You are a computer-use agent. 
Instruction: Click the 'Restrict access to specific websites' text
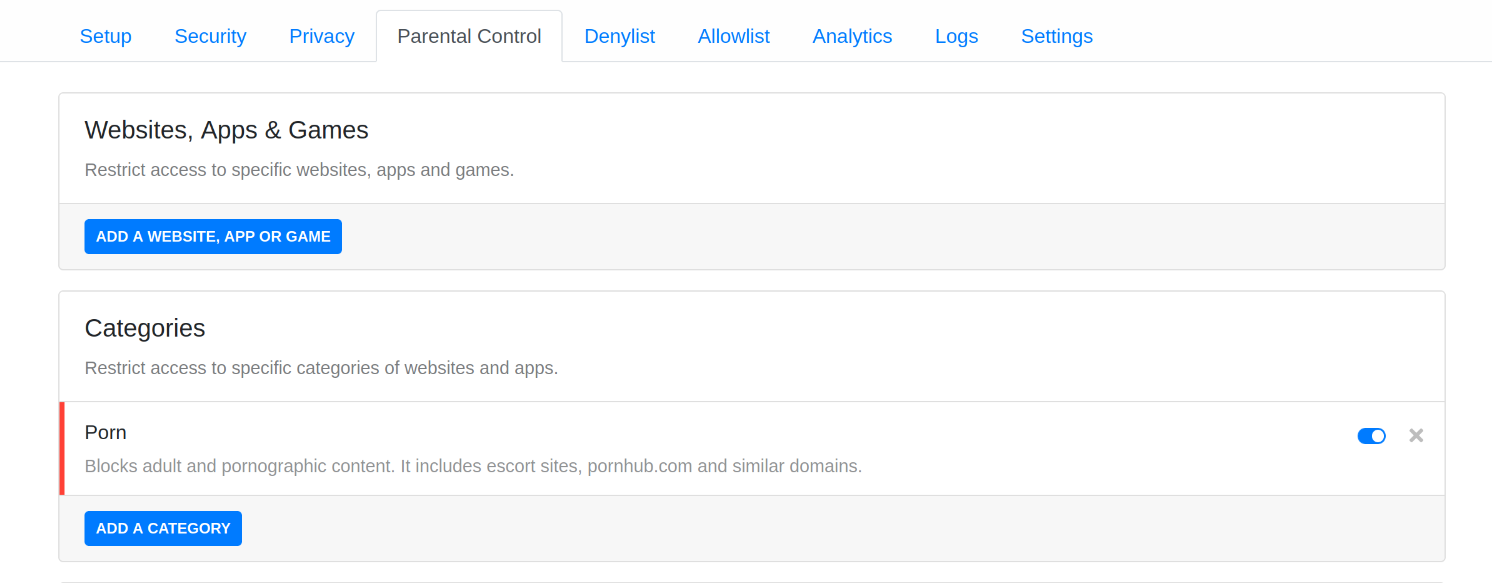pos(299,170)
